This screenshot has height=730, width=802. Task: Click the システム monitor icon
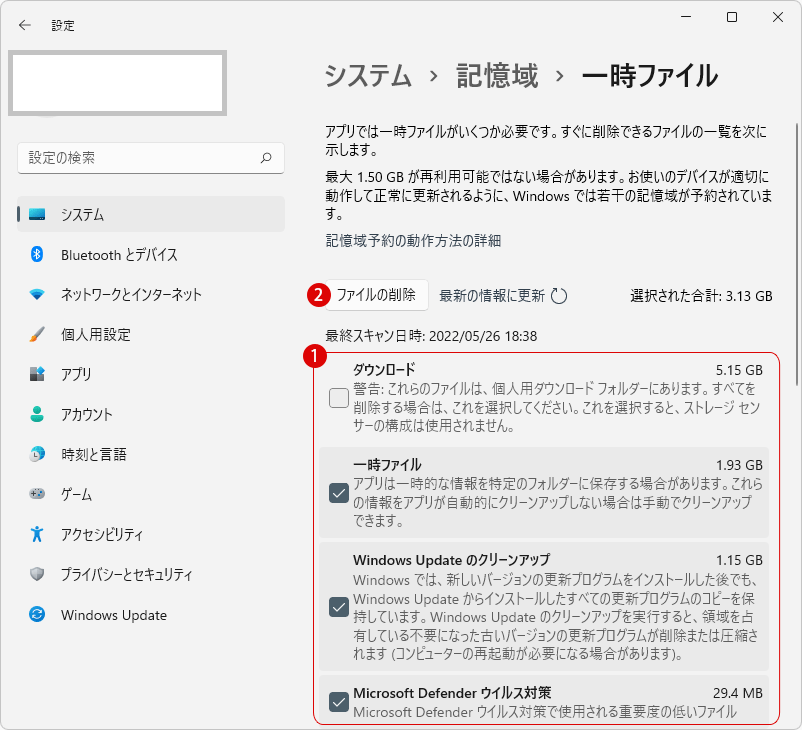point(37,214)
